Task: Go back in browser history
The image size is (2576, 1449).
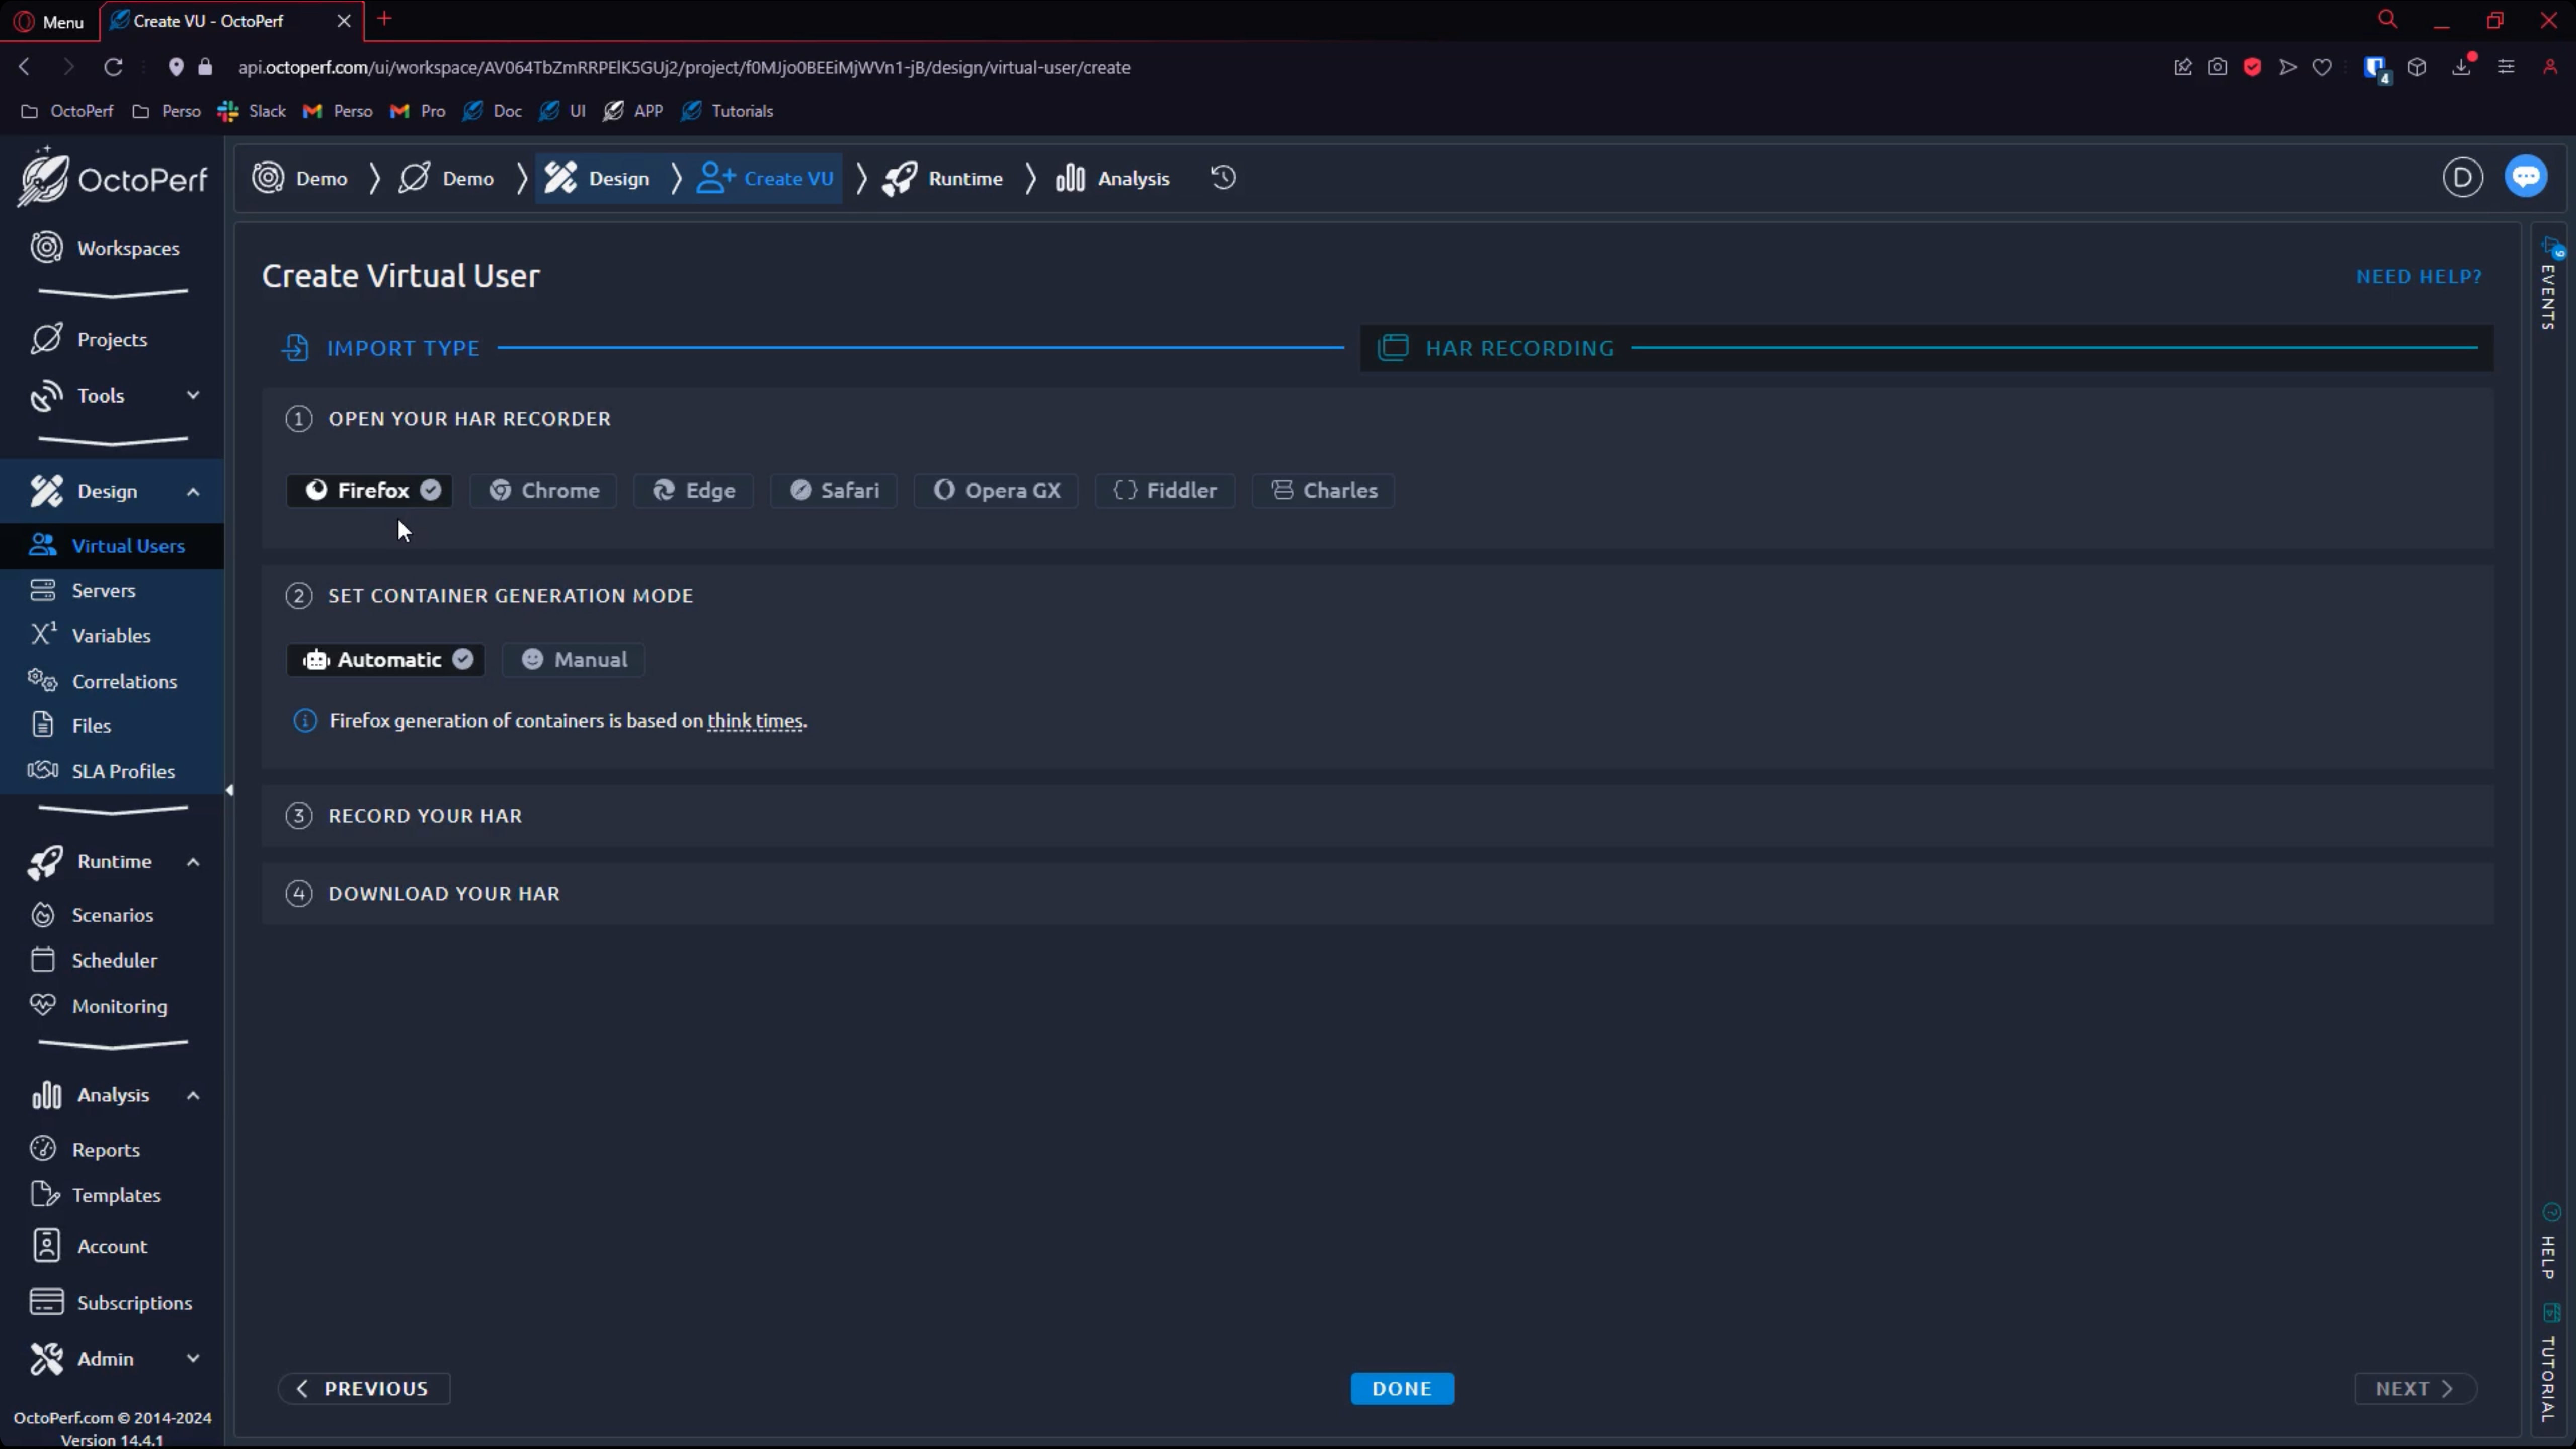Action: 25,67
